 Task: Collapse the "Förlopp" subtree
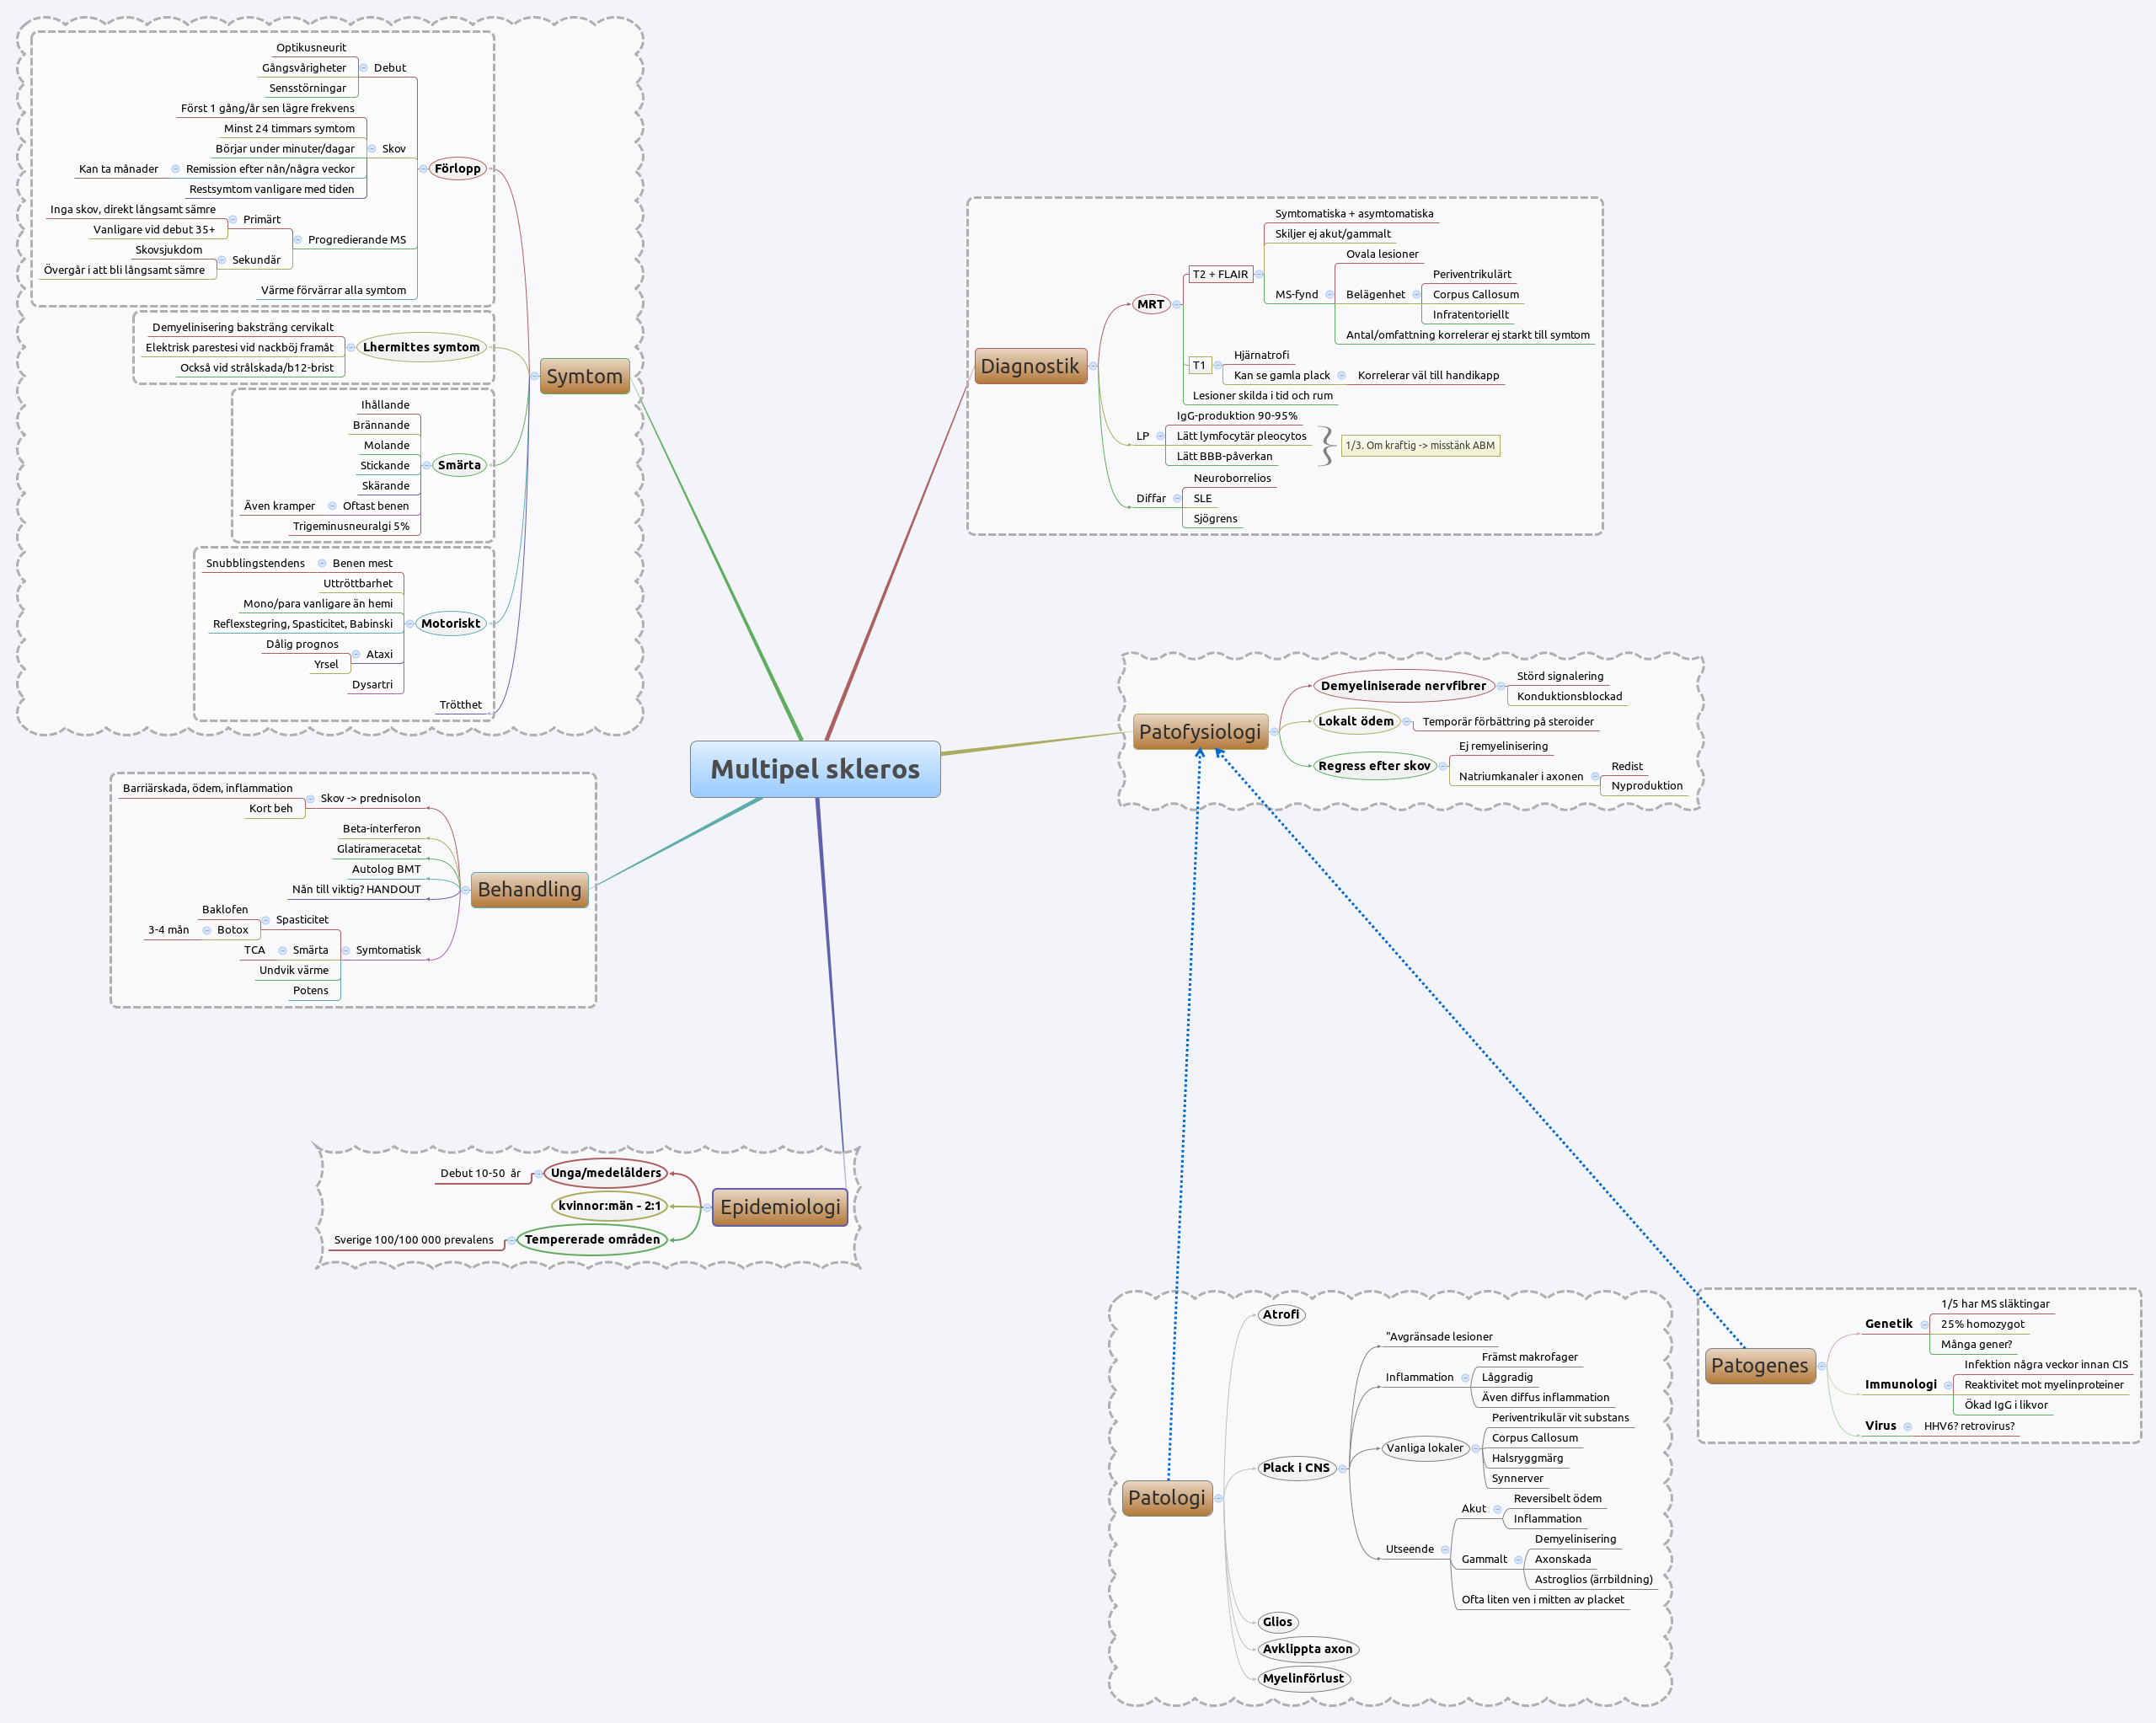(424, 168)
